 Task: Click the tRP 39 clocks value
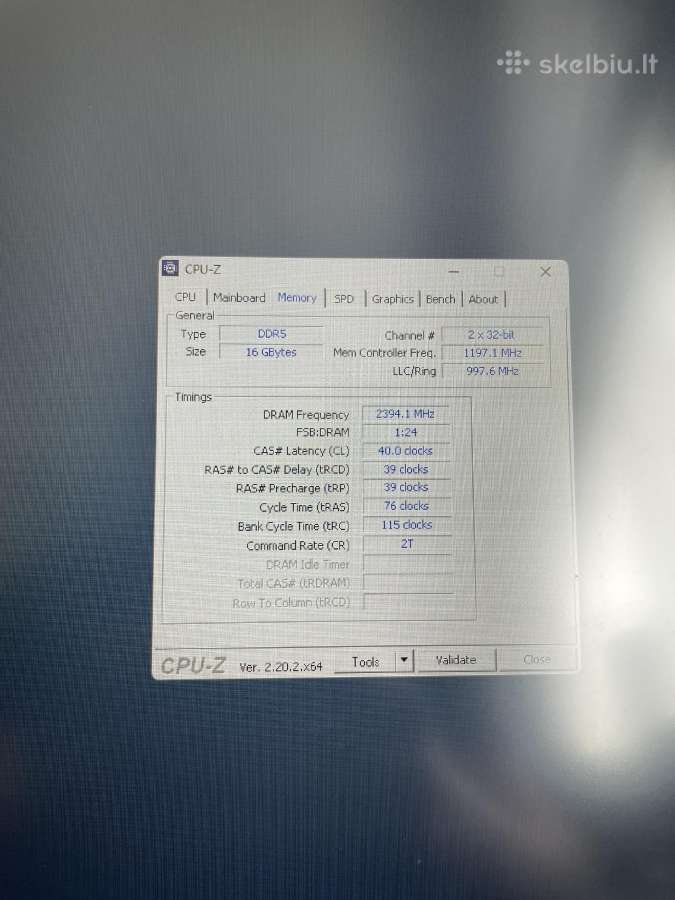406,487
